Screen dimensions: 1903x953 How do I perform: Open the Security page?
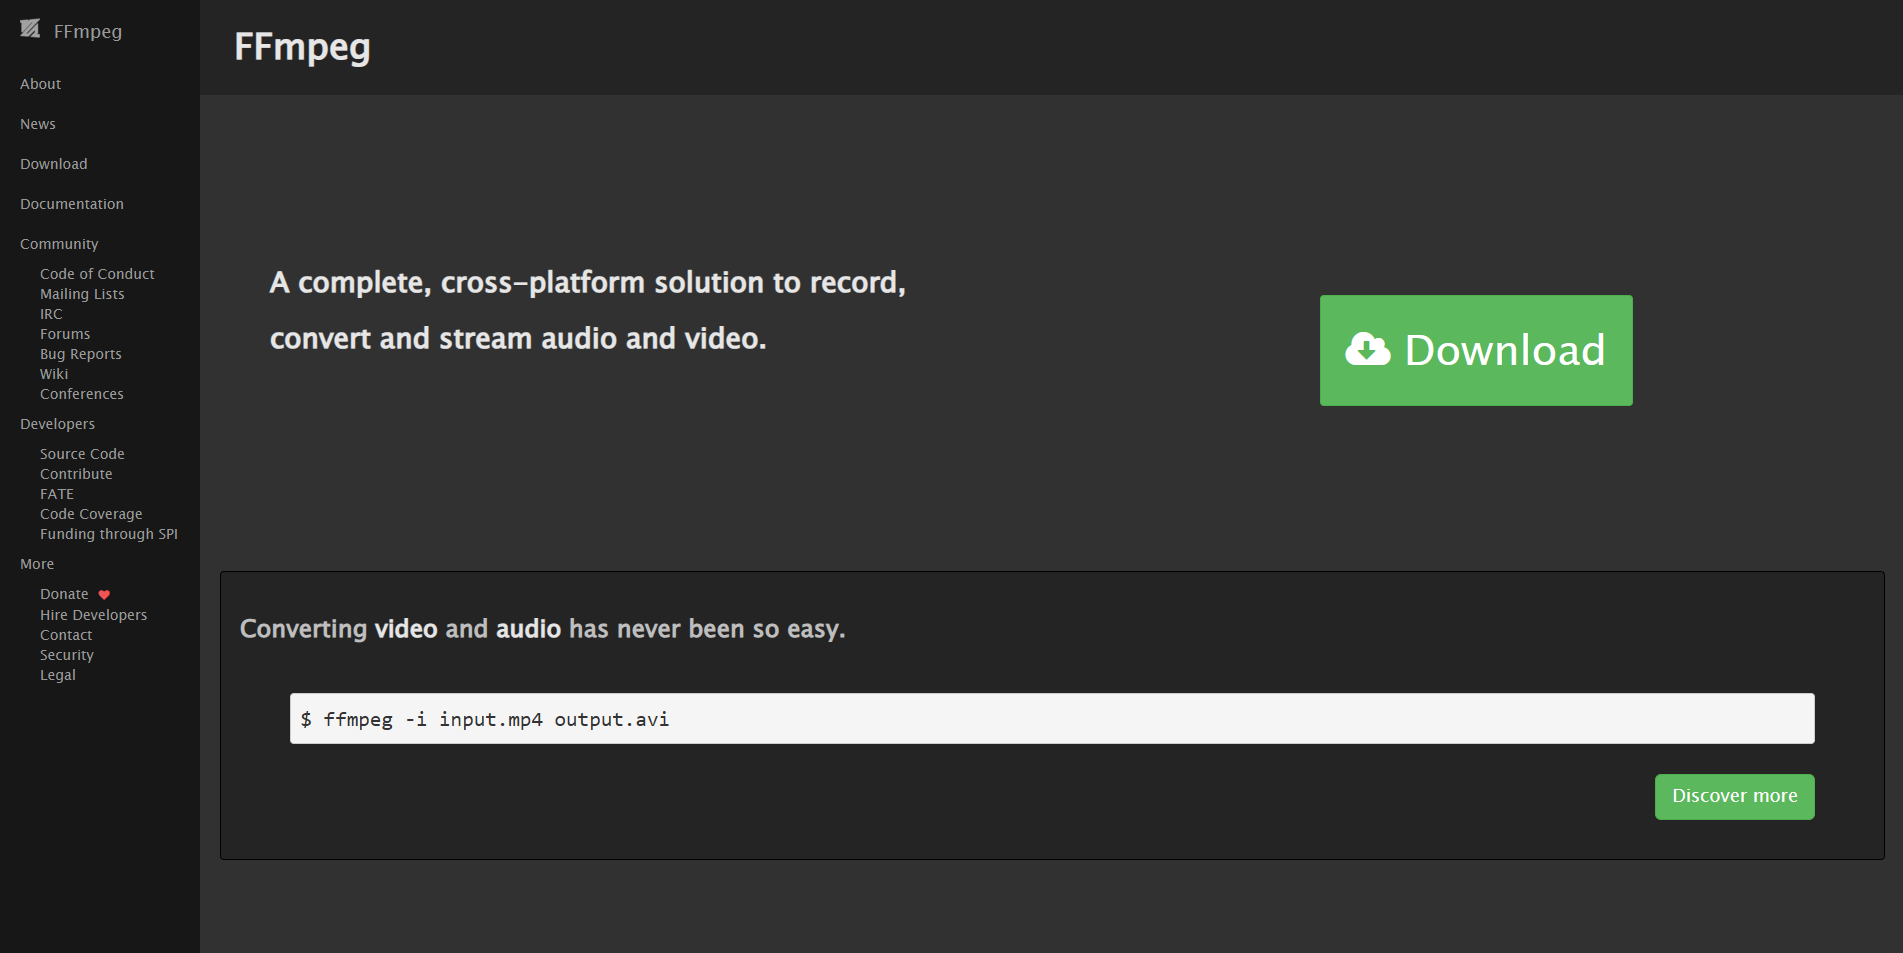coord(67,655)
